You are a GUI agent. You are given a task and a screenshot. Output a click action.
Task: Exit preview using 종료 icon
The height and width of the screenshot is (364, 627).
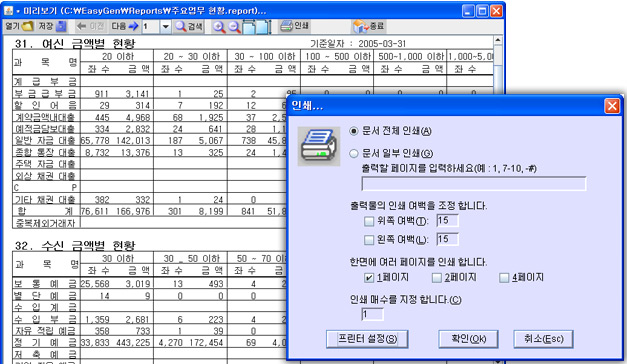[x=368, y=26]
